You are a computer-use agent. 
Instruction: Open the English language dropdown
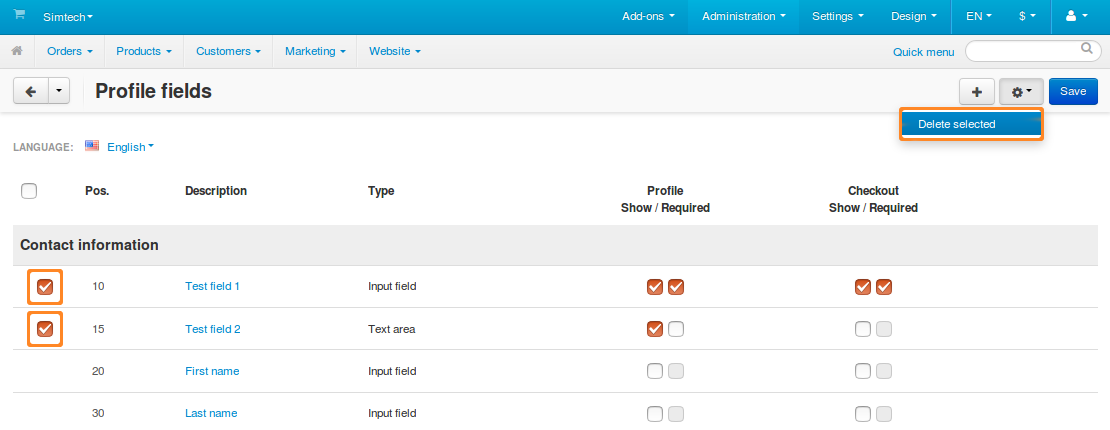pos(130,147)
